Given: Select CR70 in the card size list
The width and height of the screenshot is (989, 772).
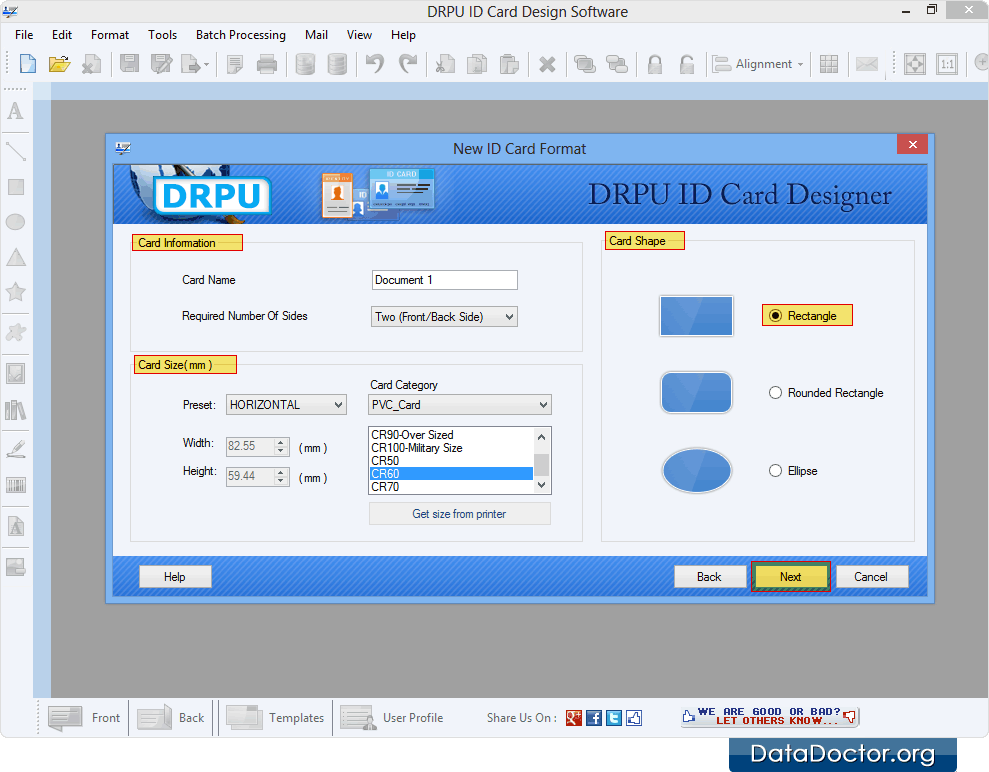Looking at the screenshot, I should 451,487.
